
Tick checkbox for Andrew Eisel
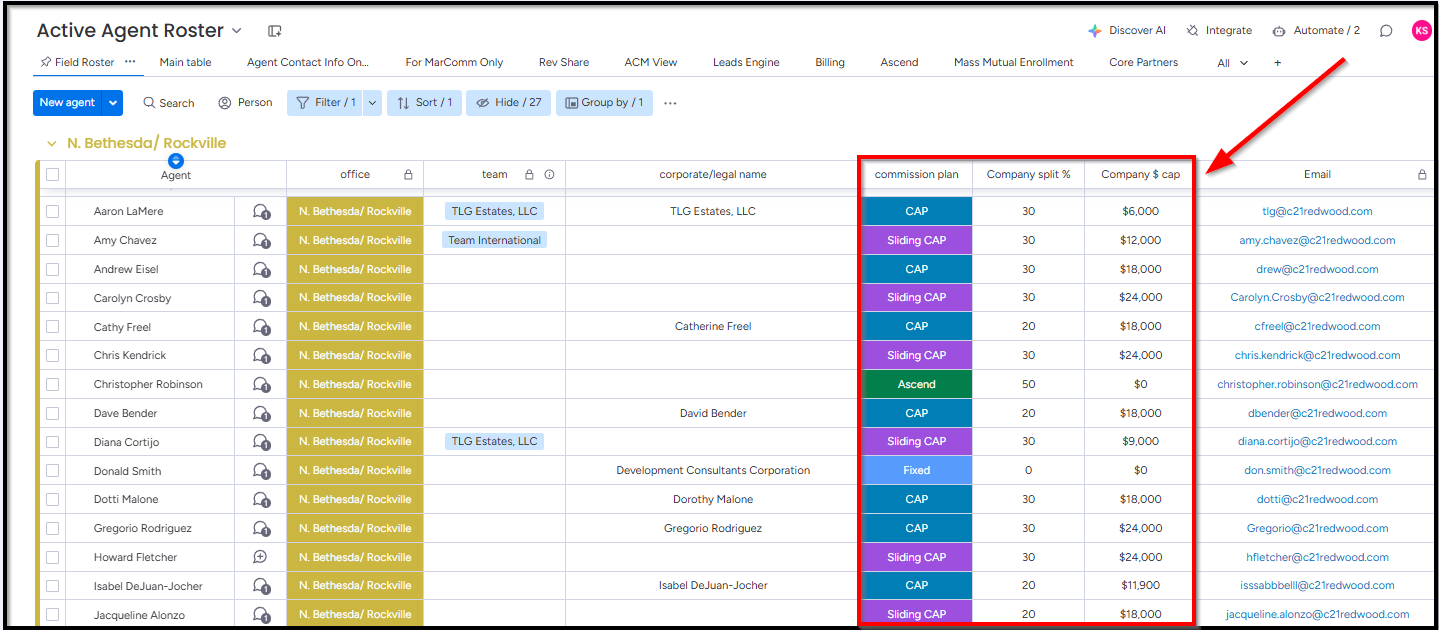(52, 269)
